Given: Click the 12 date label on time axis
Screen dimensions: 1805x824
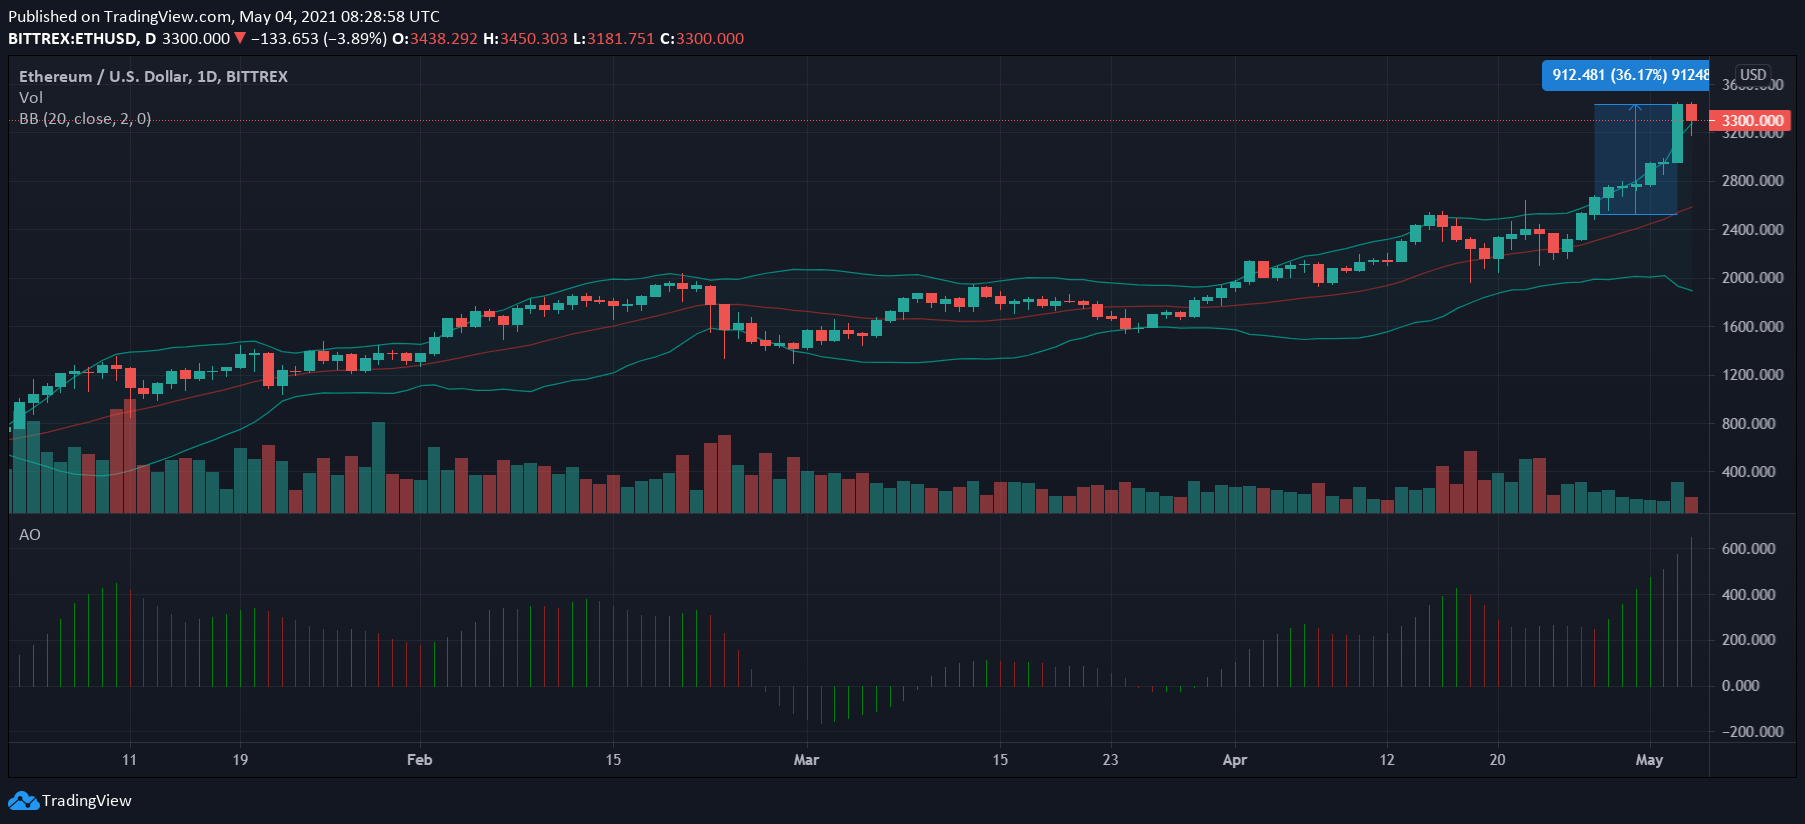Looking at the screenshot, I should [1386, 760].
